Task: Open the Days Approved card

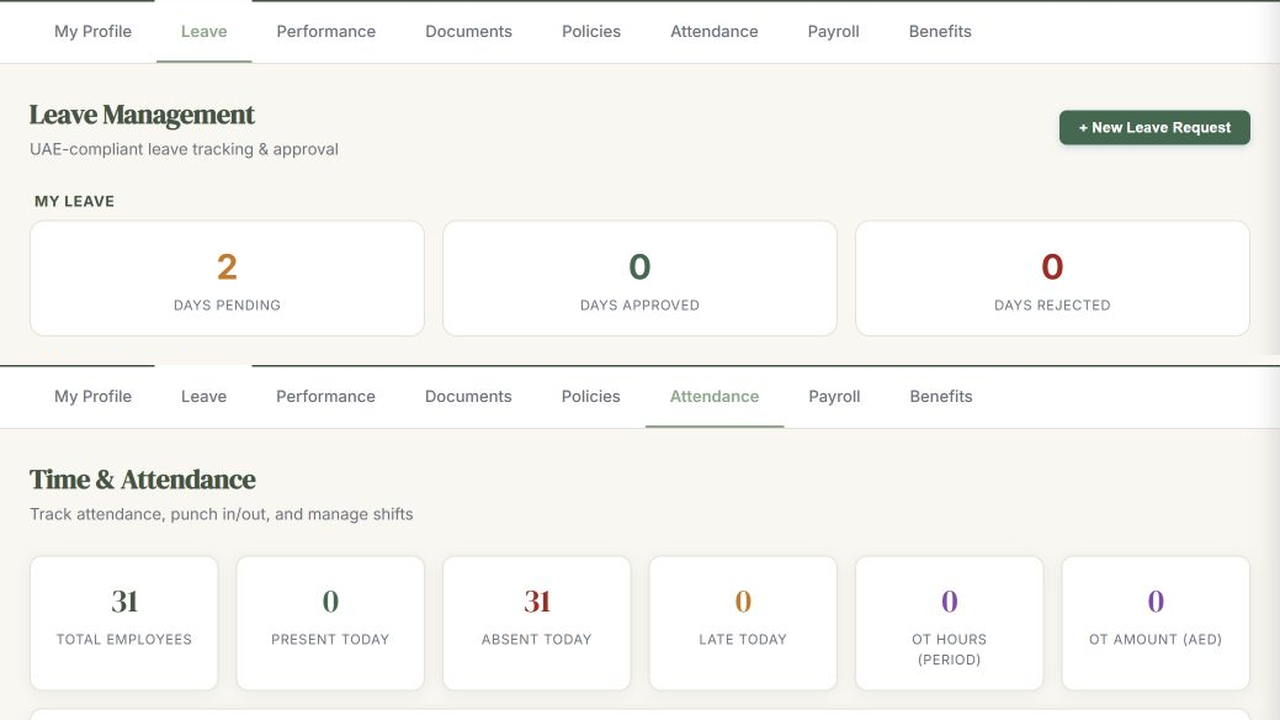Action: pos(640,278)
